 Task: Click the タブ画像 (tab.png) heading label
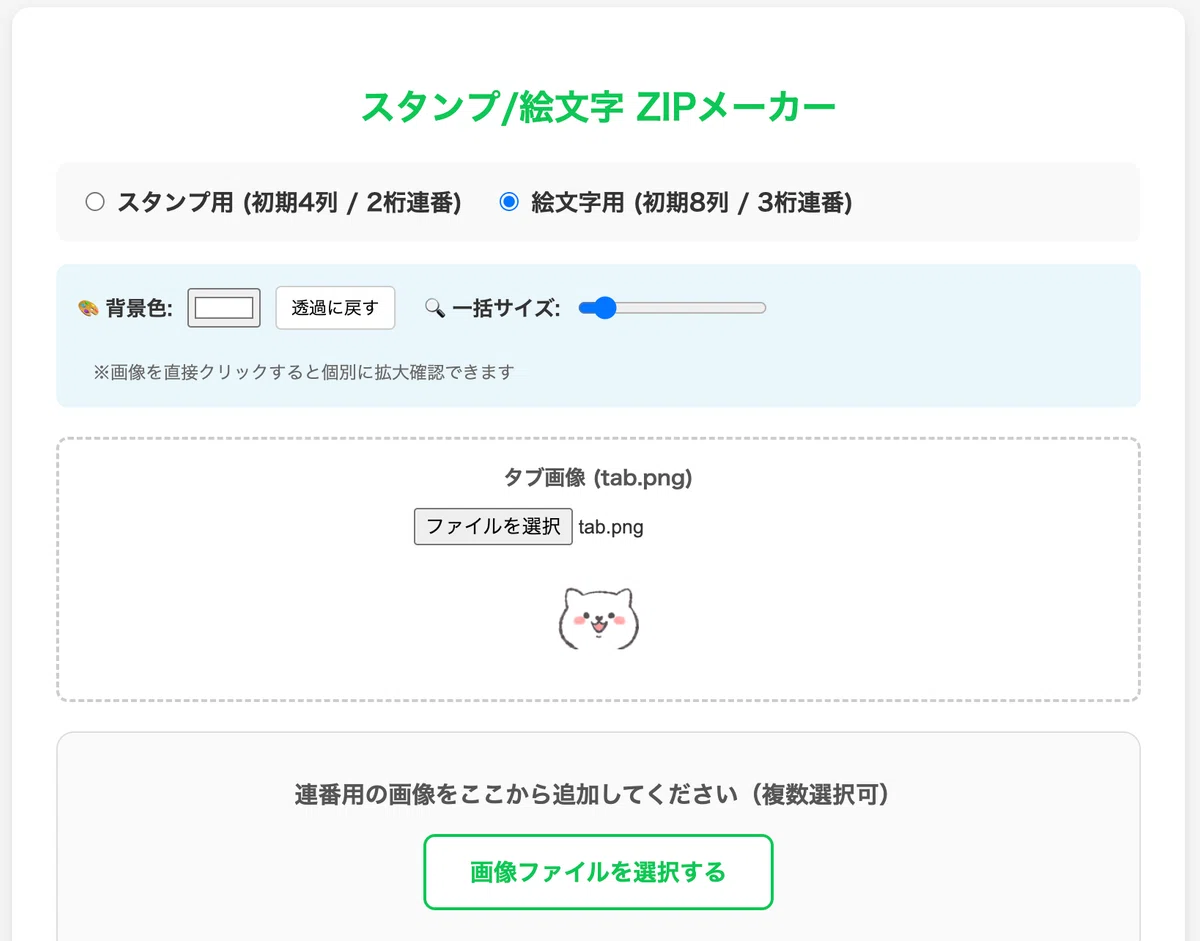pos(598,478)
